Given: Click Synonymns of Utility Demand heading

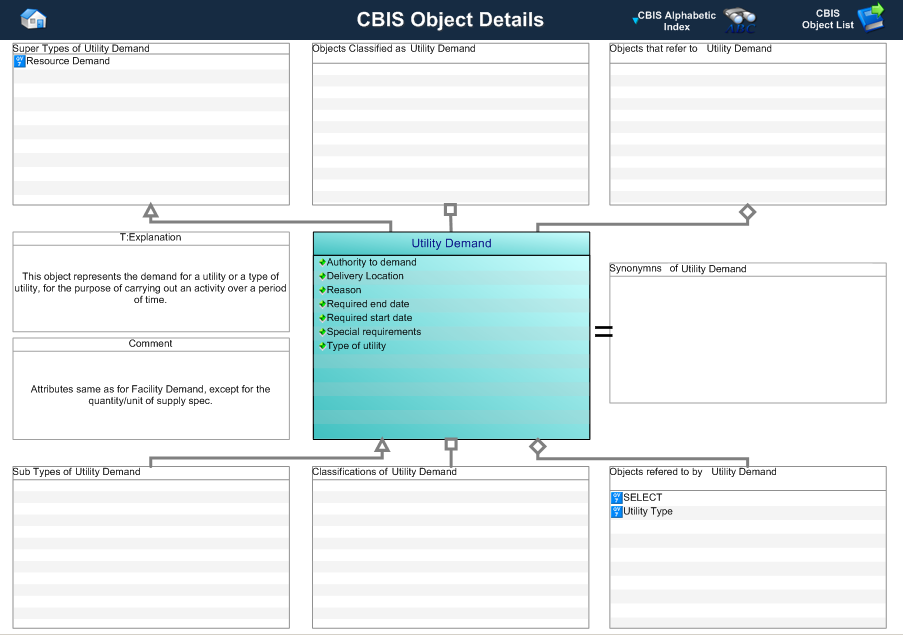Looking at the screenshot, I should pyautogui.click(x=678, y=268).
